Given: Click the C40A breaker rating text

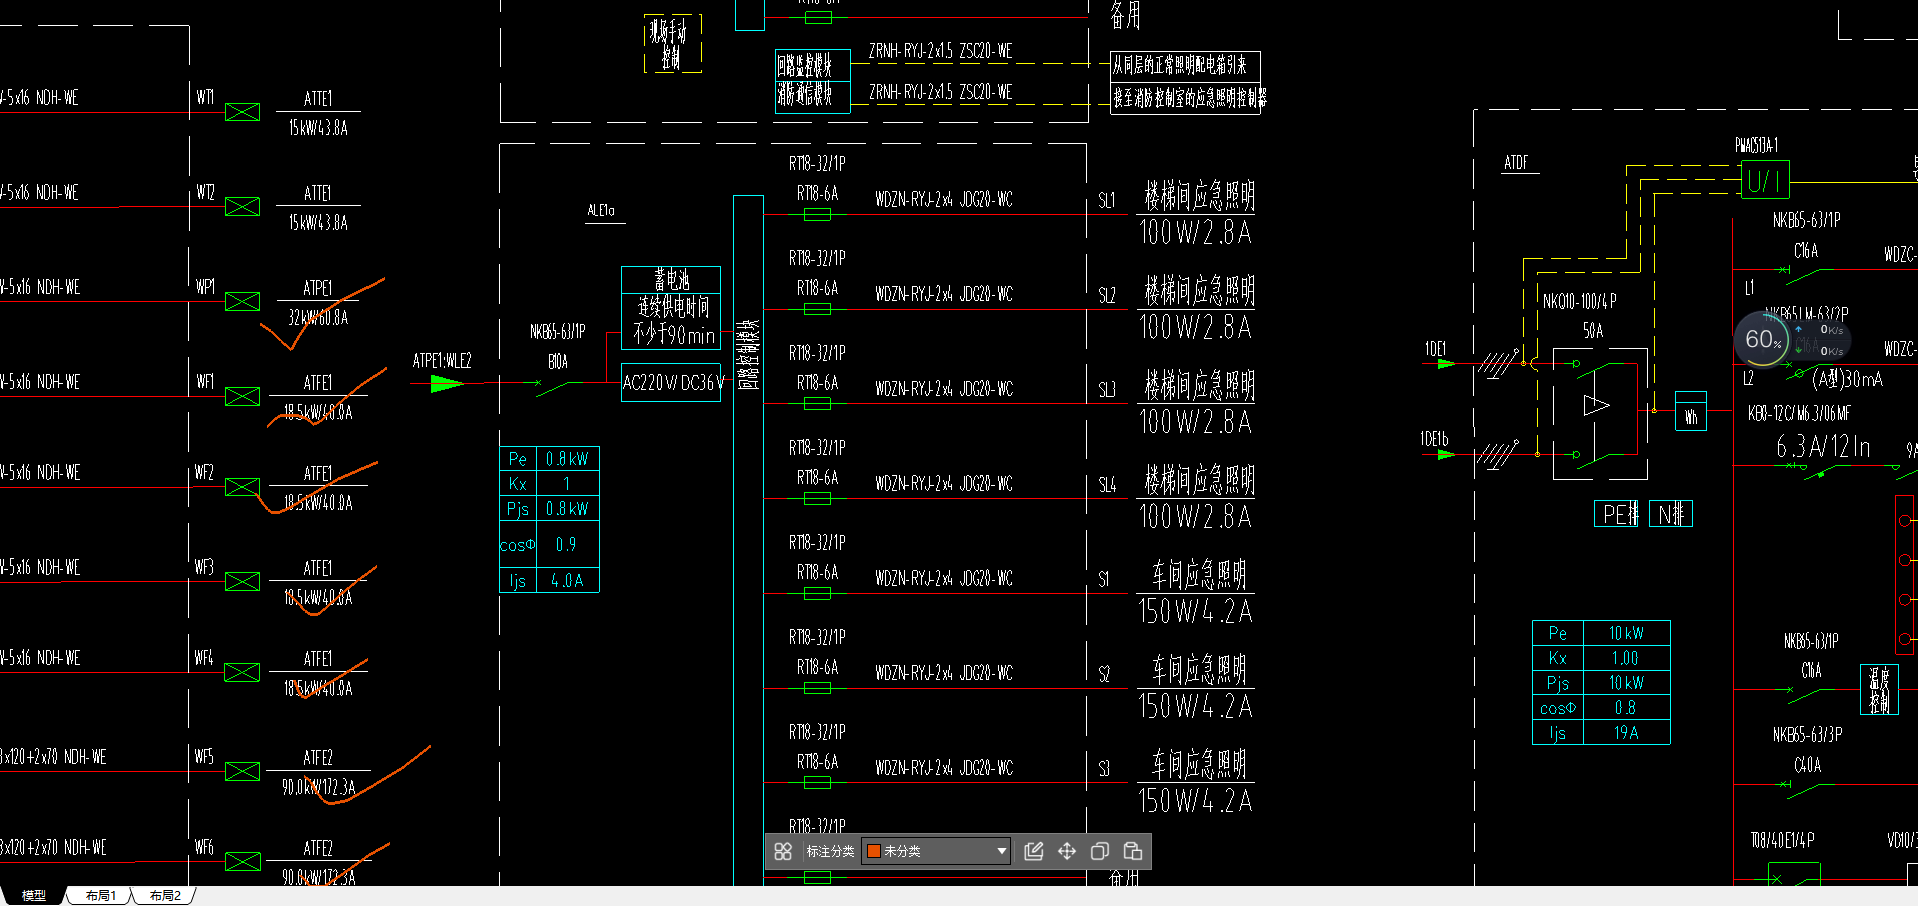Looking at the screenshot, I should pyautogui.click(x=1808, y=765).
